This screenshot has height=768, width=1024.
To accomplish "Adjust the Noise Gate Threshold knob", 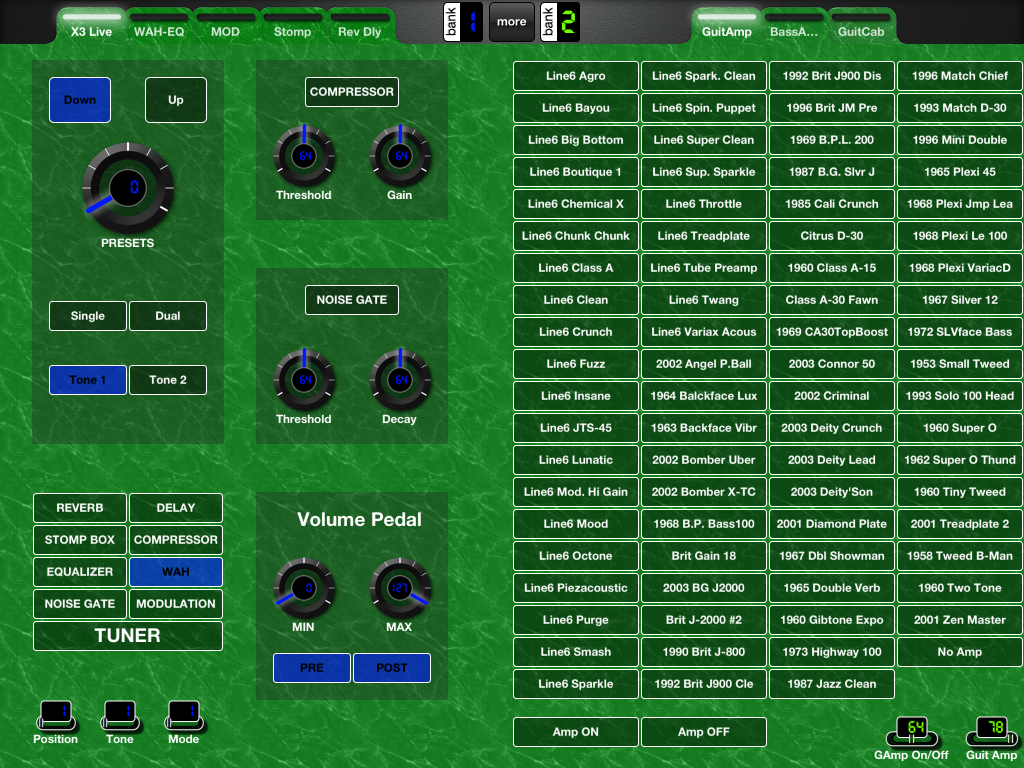I will tap(304, 380).
